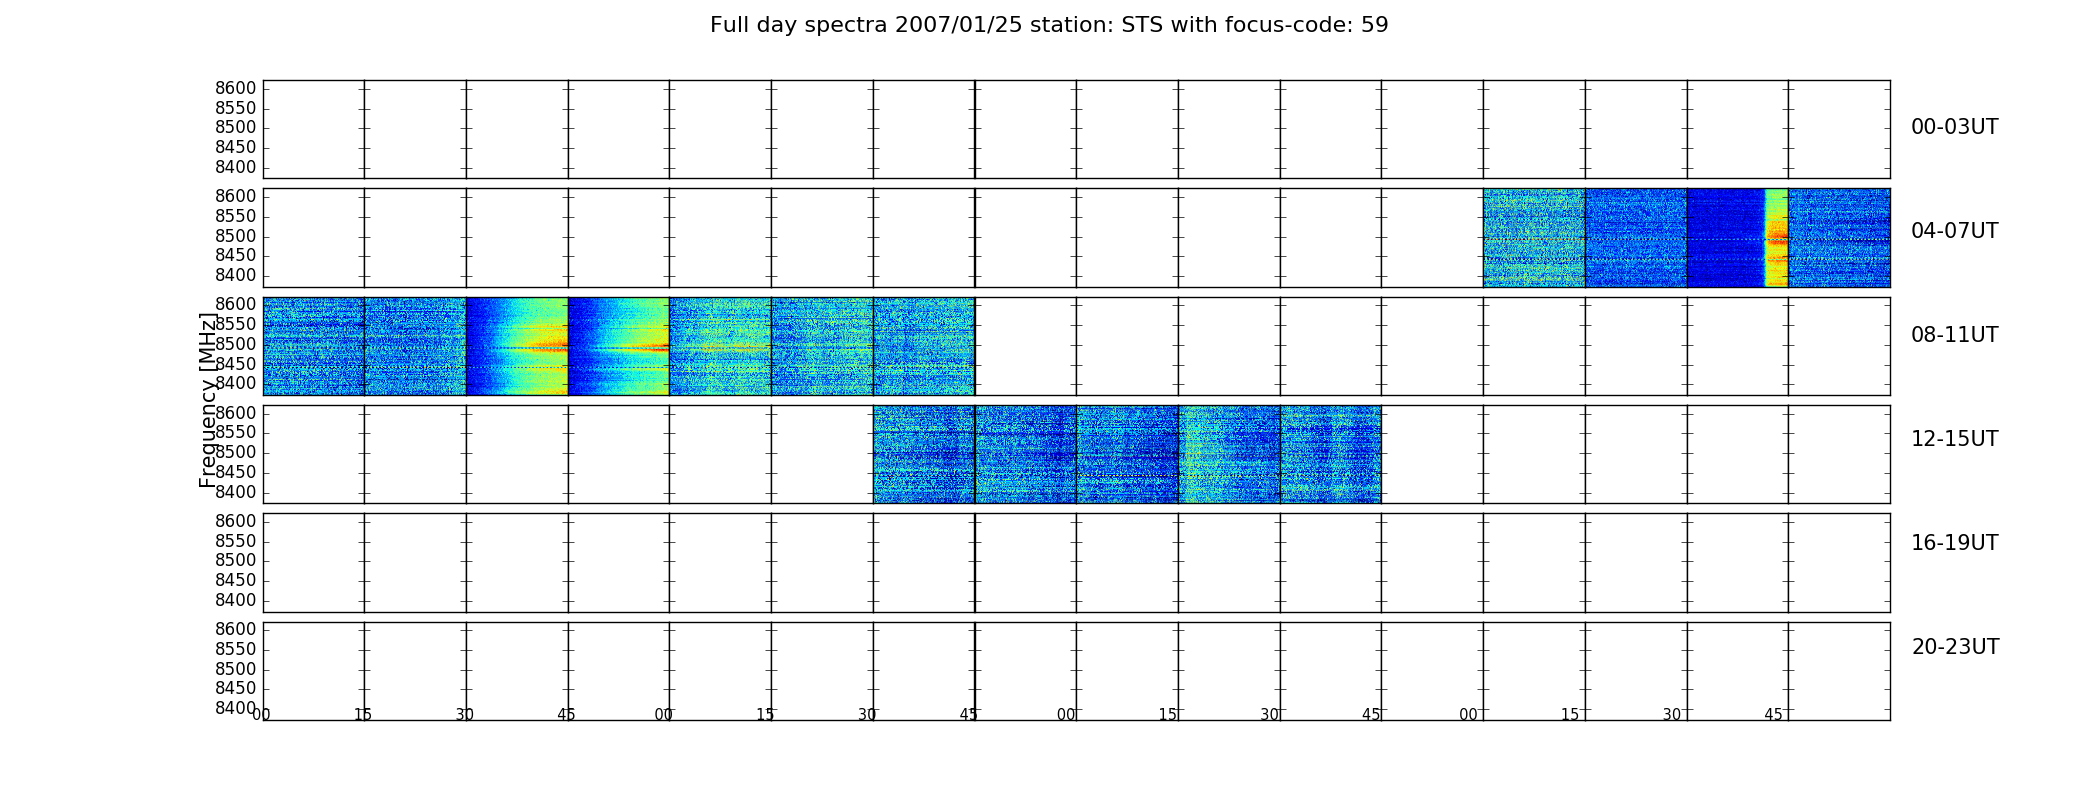Select the "00-03UT" row label
This screenshot has width=2100, height=800.
(1954, 127)
